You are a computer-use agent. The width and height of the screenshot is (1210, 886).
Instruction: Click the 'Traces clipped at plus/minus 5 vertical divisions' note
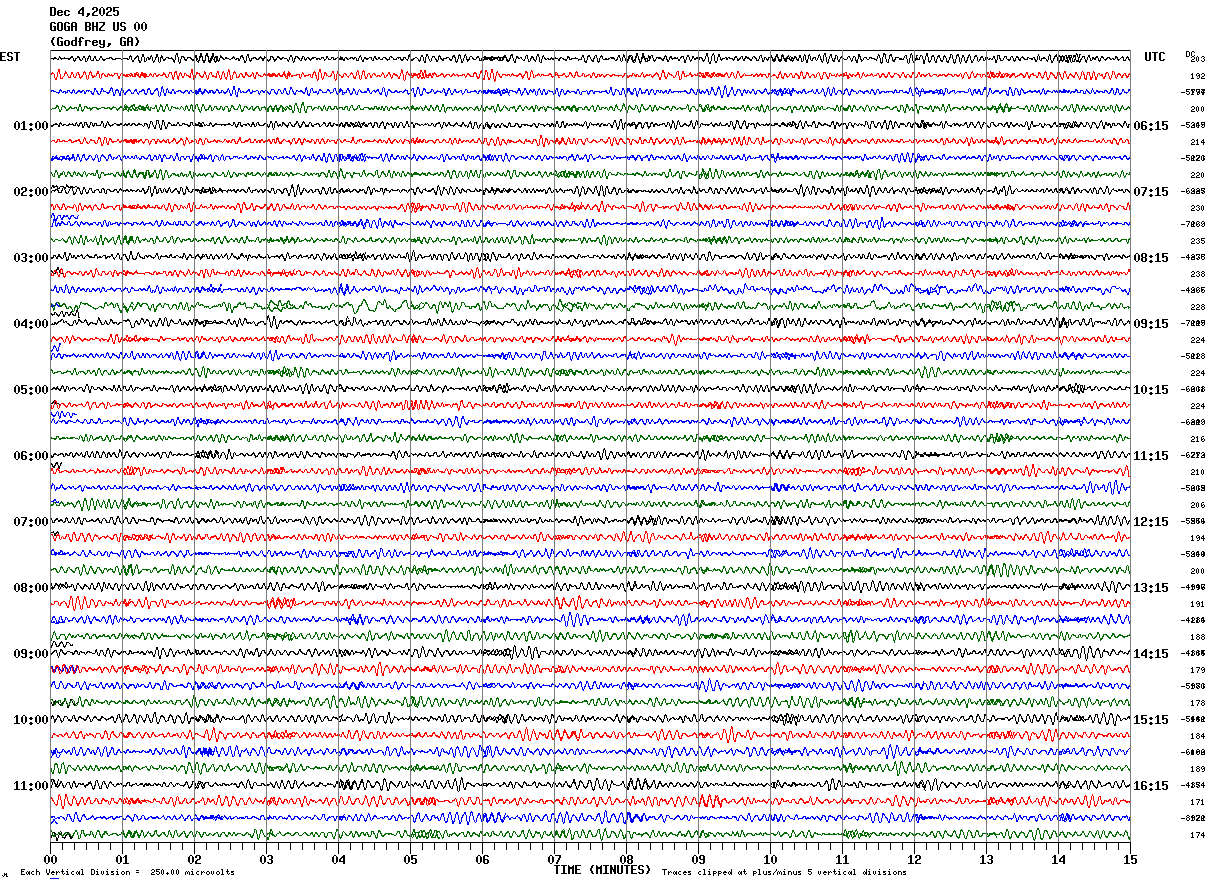[x=784, y=872]
